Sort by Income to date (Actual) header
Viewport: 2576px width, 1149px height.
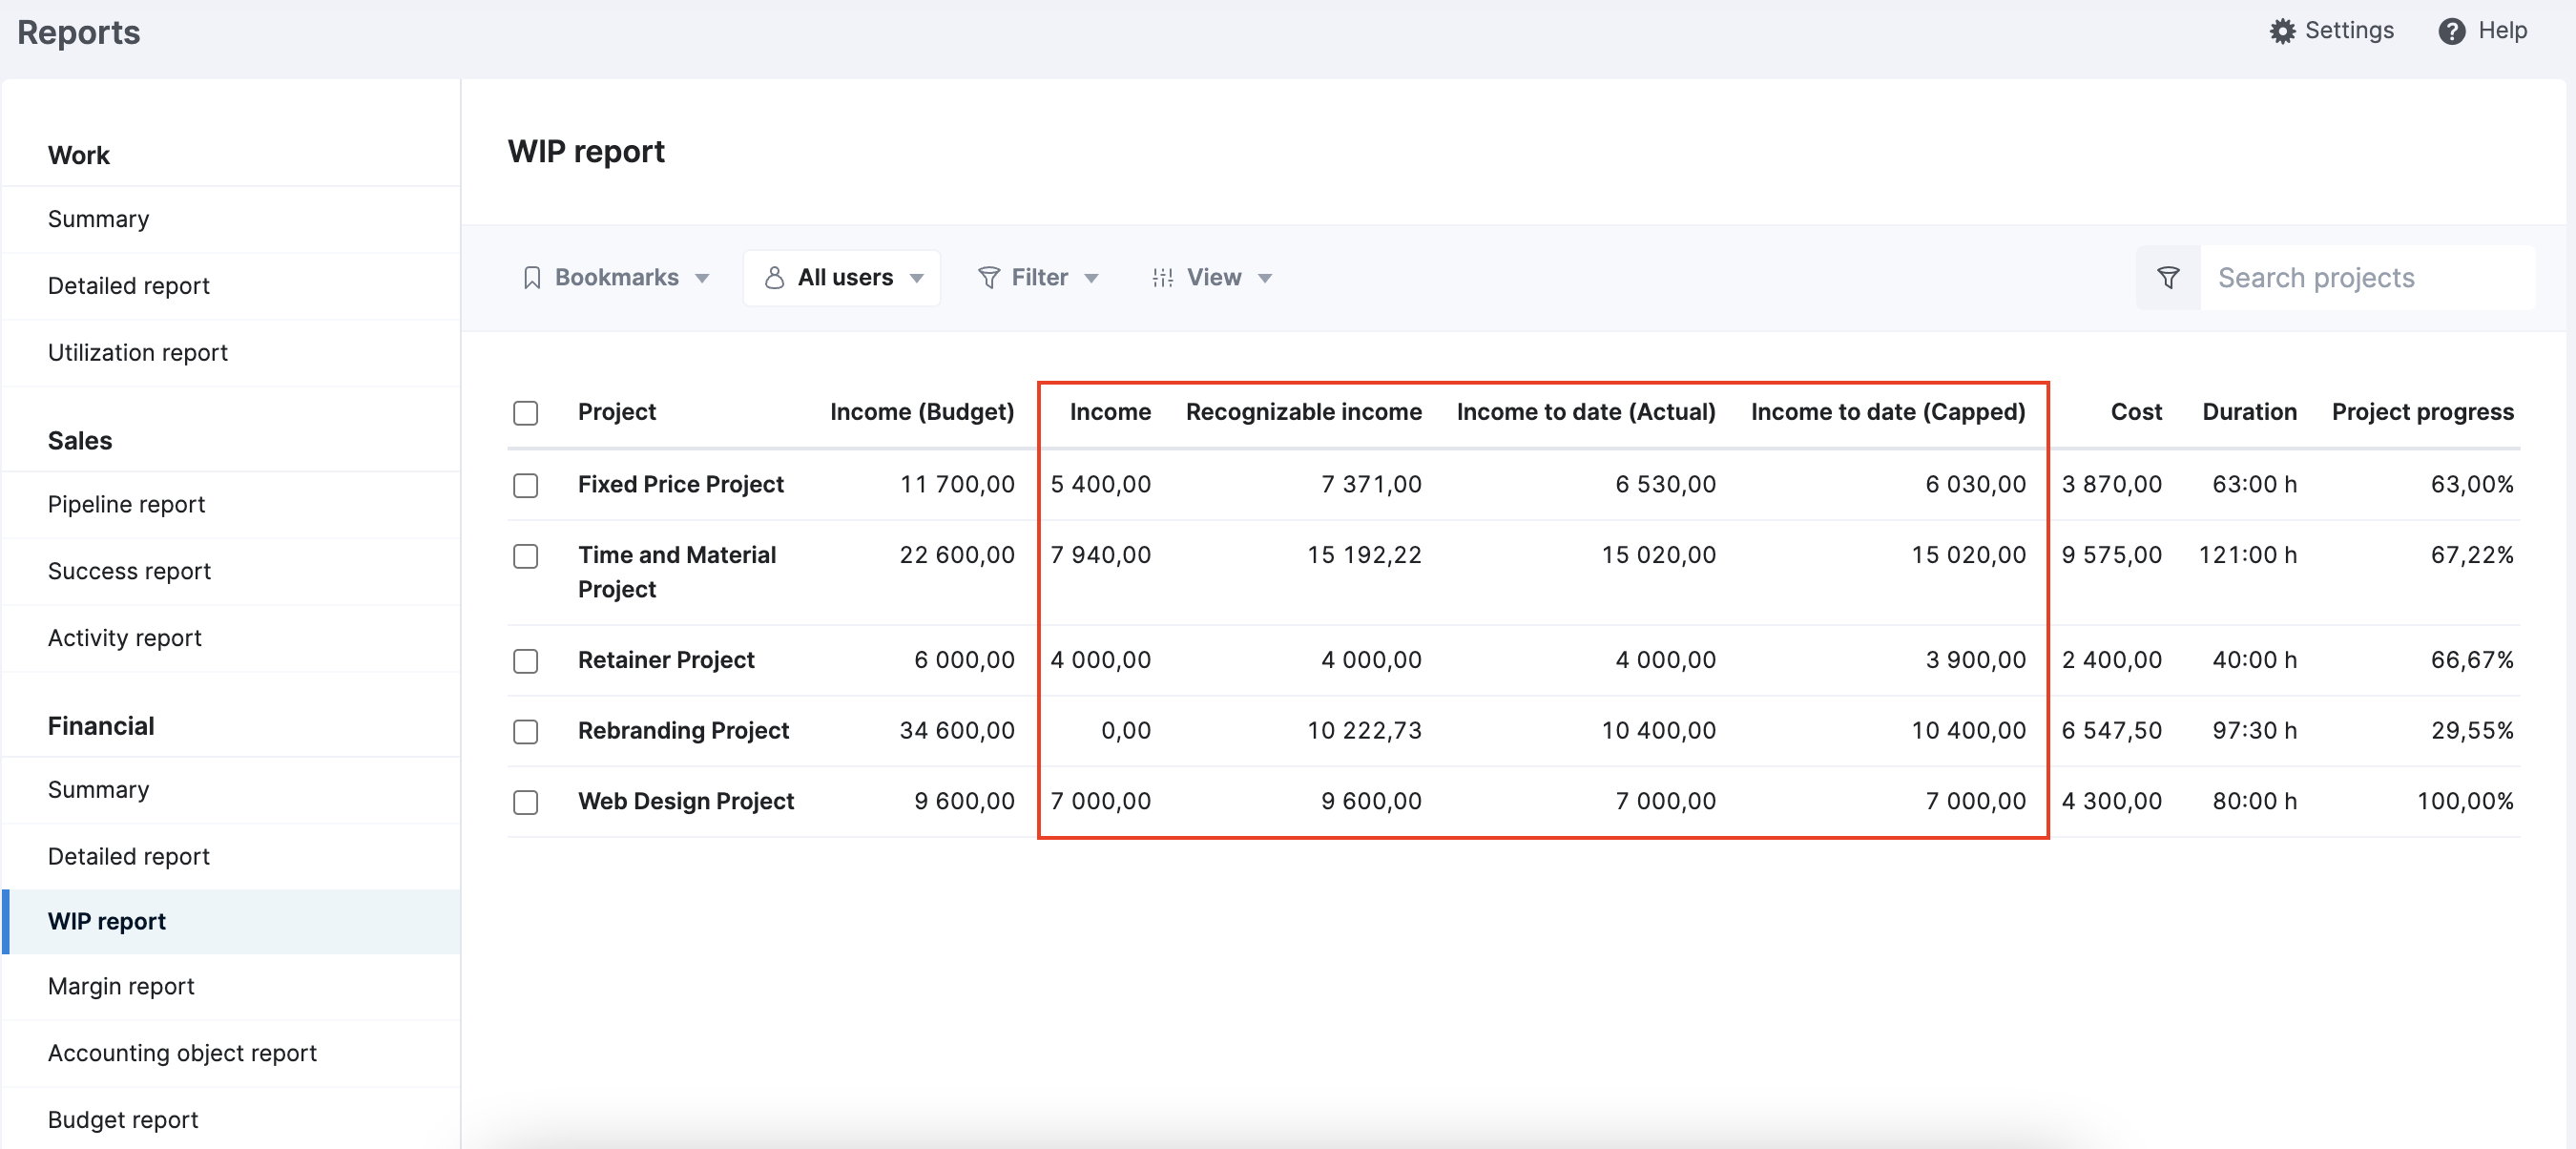pos(1586,413)
